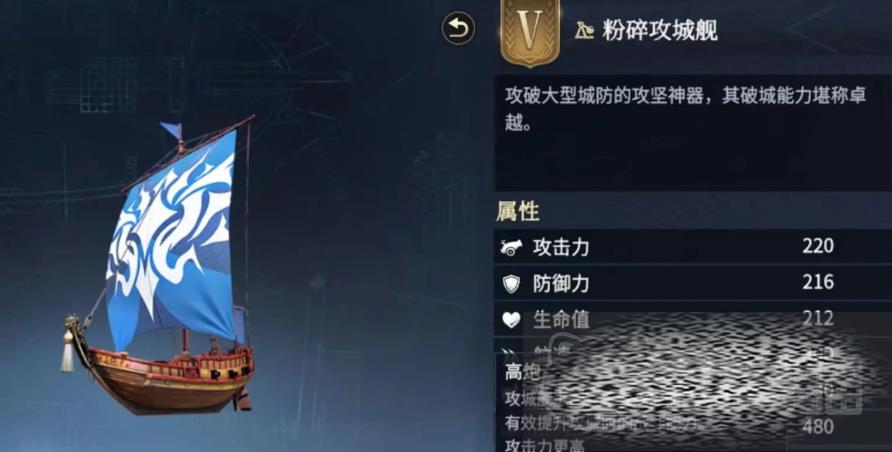892x452 pixels.
Task: Tap the heart icon for 生命值
Action: 511,320
